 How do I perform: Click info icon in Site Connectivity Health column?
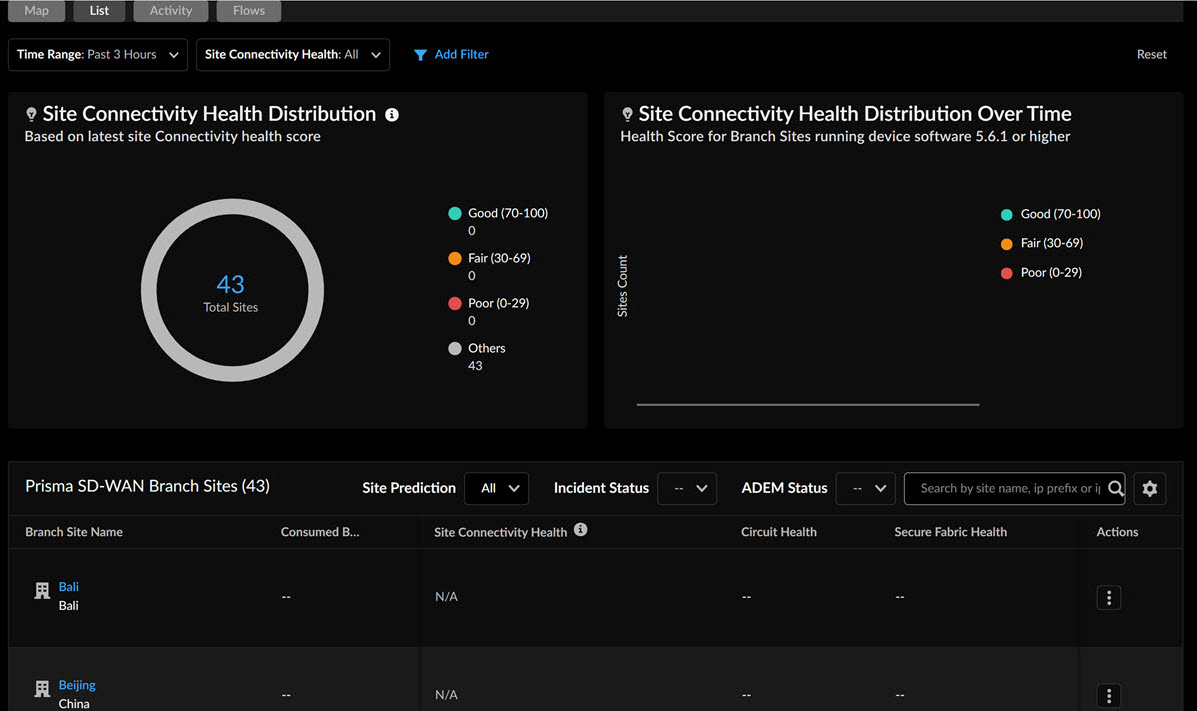tap(581, 530)
